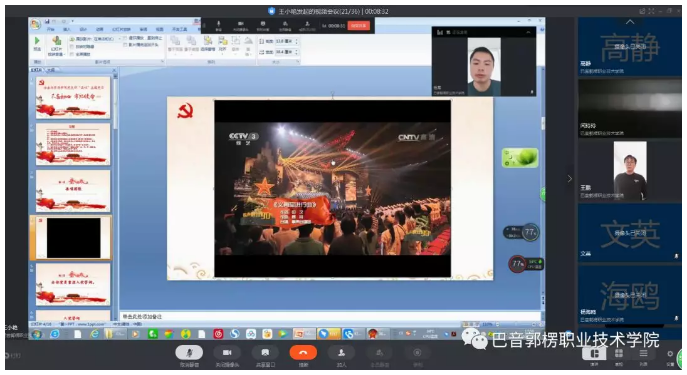Enable the loop-until-stopped checkbox

click(125, 39)
